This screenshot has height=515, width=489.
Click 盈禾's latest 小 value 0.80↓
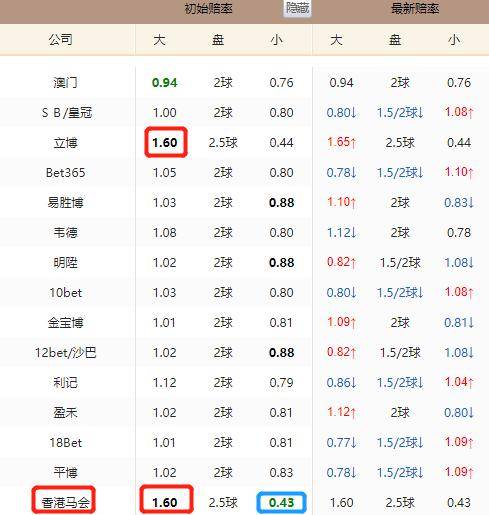459,413
